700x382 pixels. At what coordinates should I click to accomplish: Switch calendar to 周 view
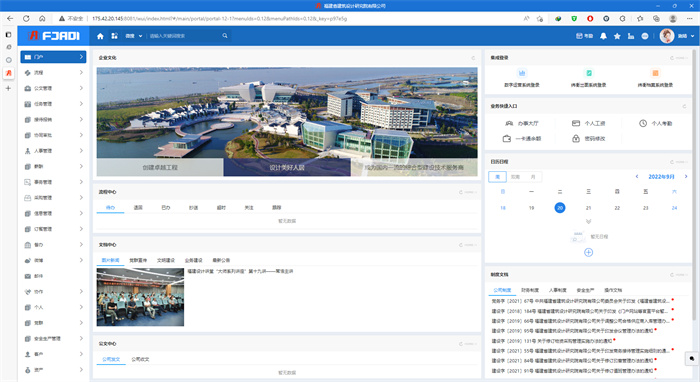click(x=497, y=177)
